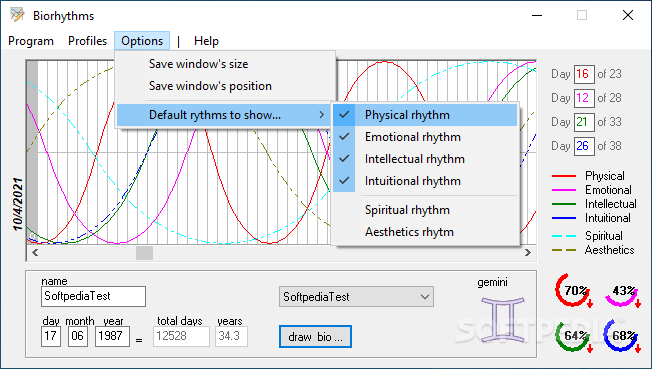Uncheck Intellectual rhythm in submenu
Viewport: 652px width, 369px height.
point(425,159)
